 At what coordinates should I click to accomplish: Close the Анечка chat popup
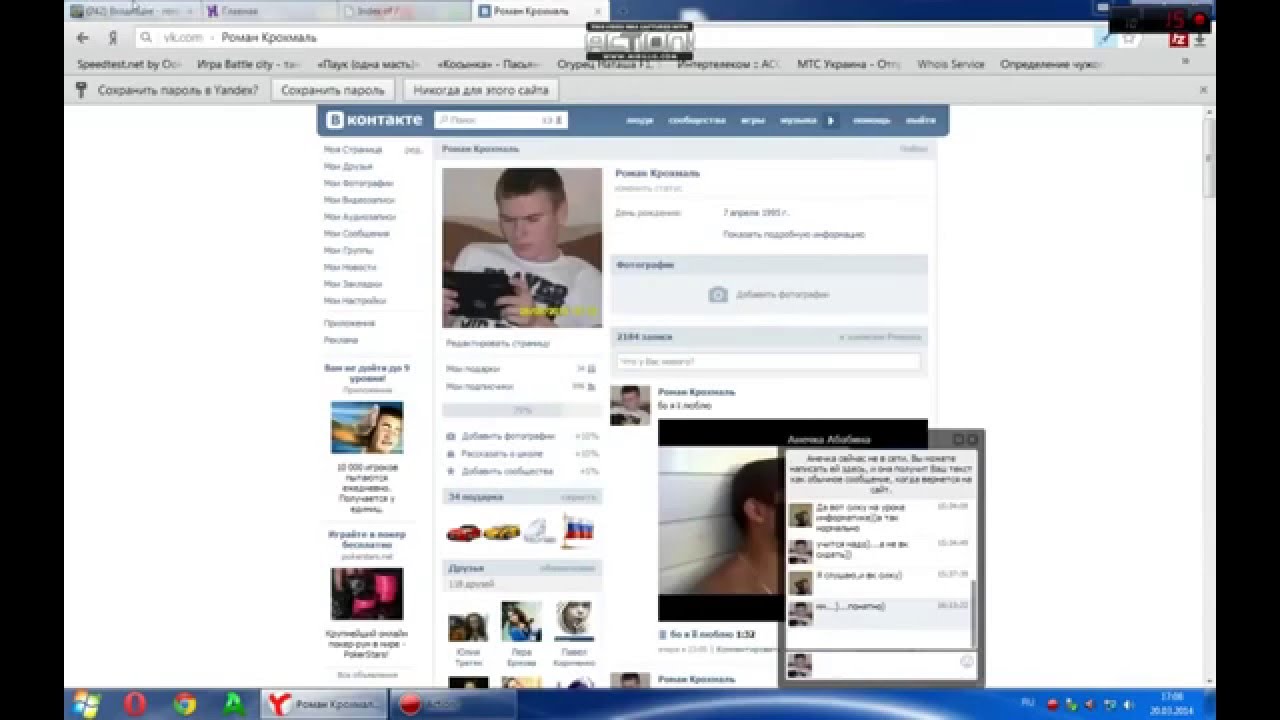point(972,439)
